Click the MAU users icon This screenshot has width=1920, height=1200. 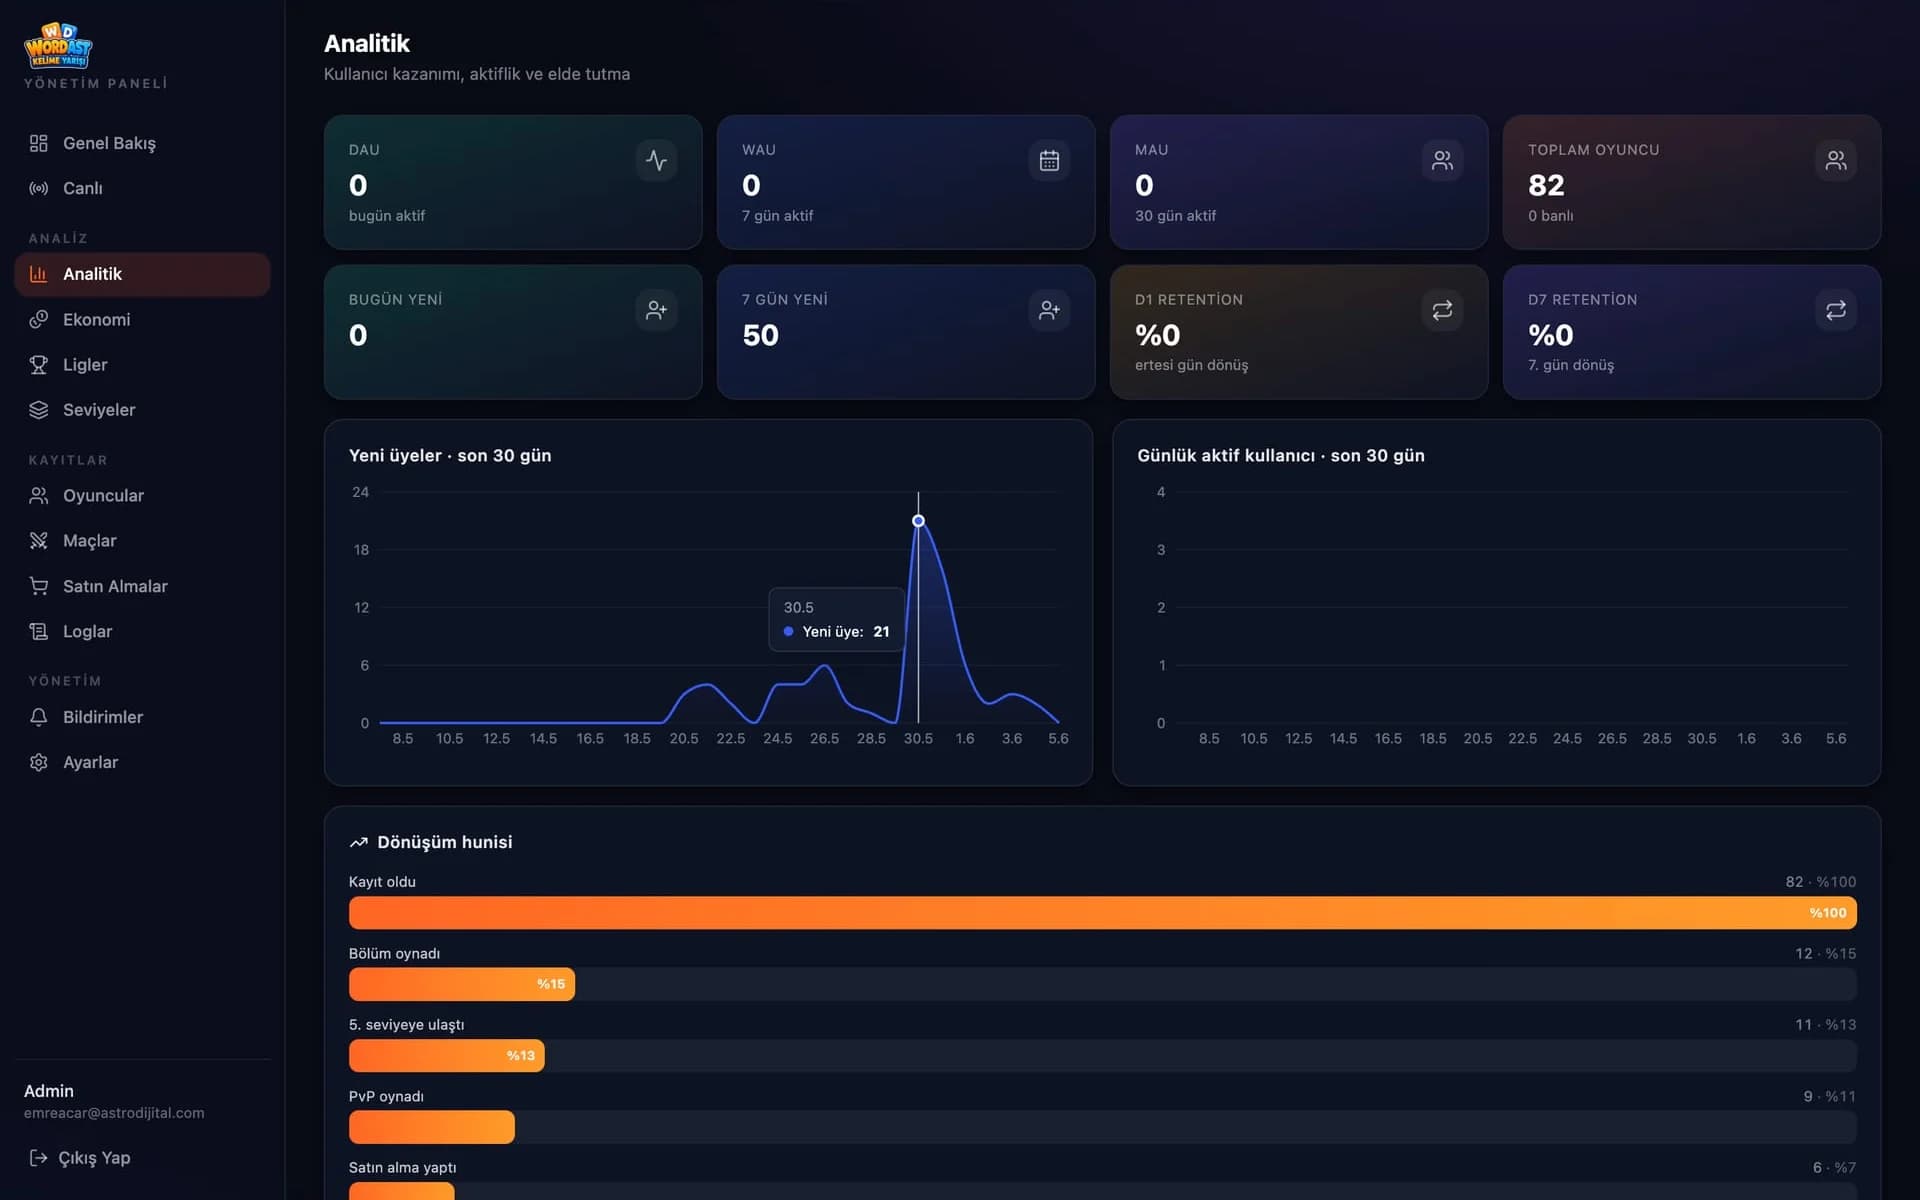click(1442, 160)
